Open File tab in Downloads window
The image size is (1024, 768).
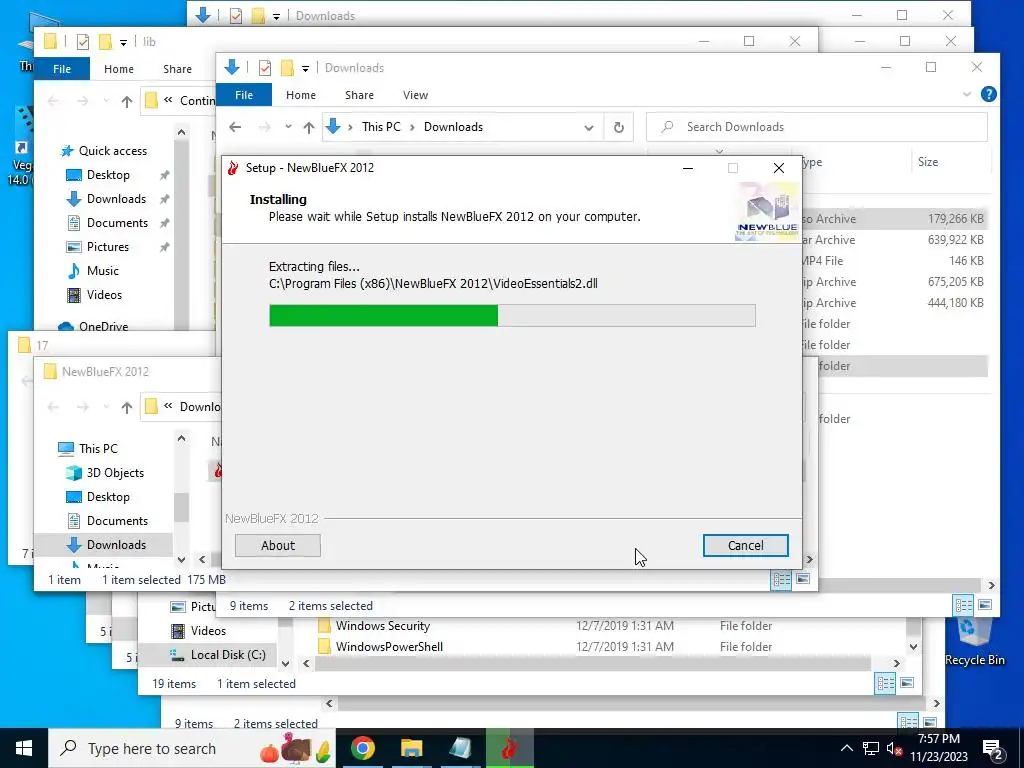[x=244, y=95]
